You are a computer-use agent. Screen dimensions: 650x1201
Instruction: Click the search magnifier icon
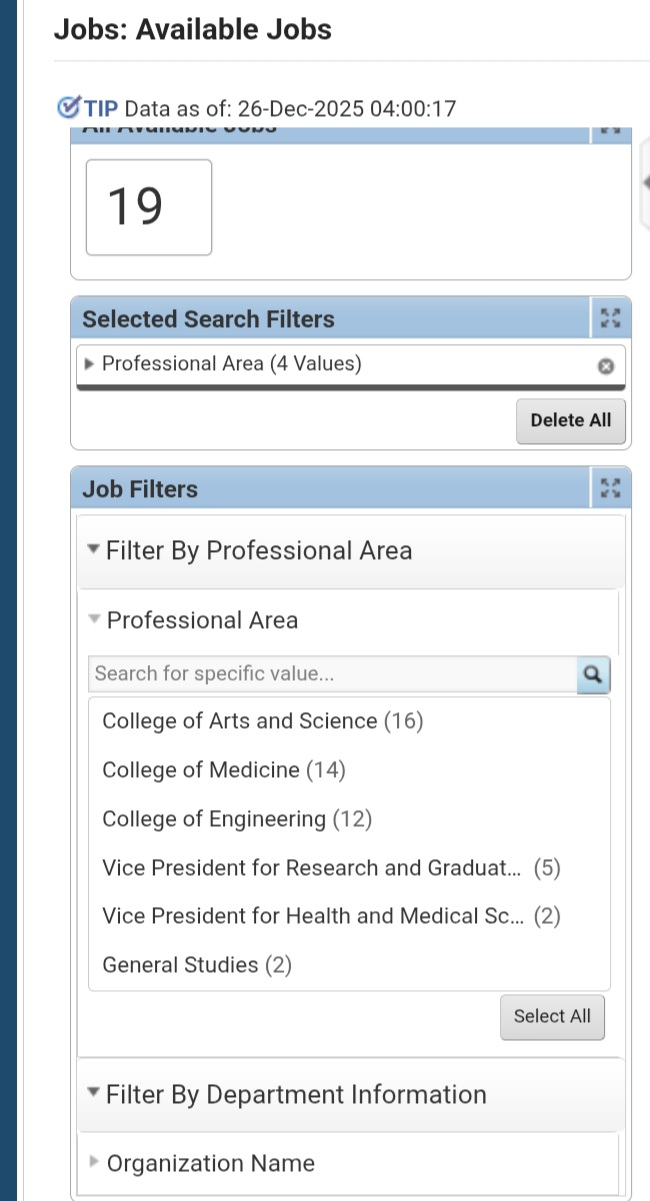point(593,675)
